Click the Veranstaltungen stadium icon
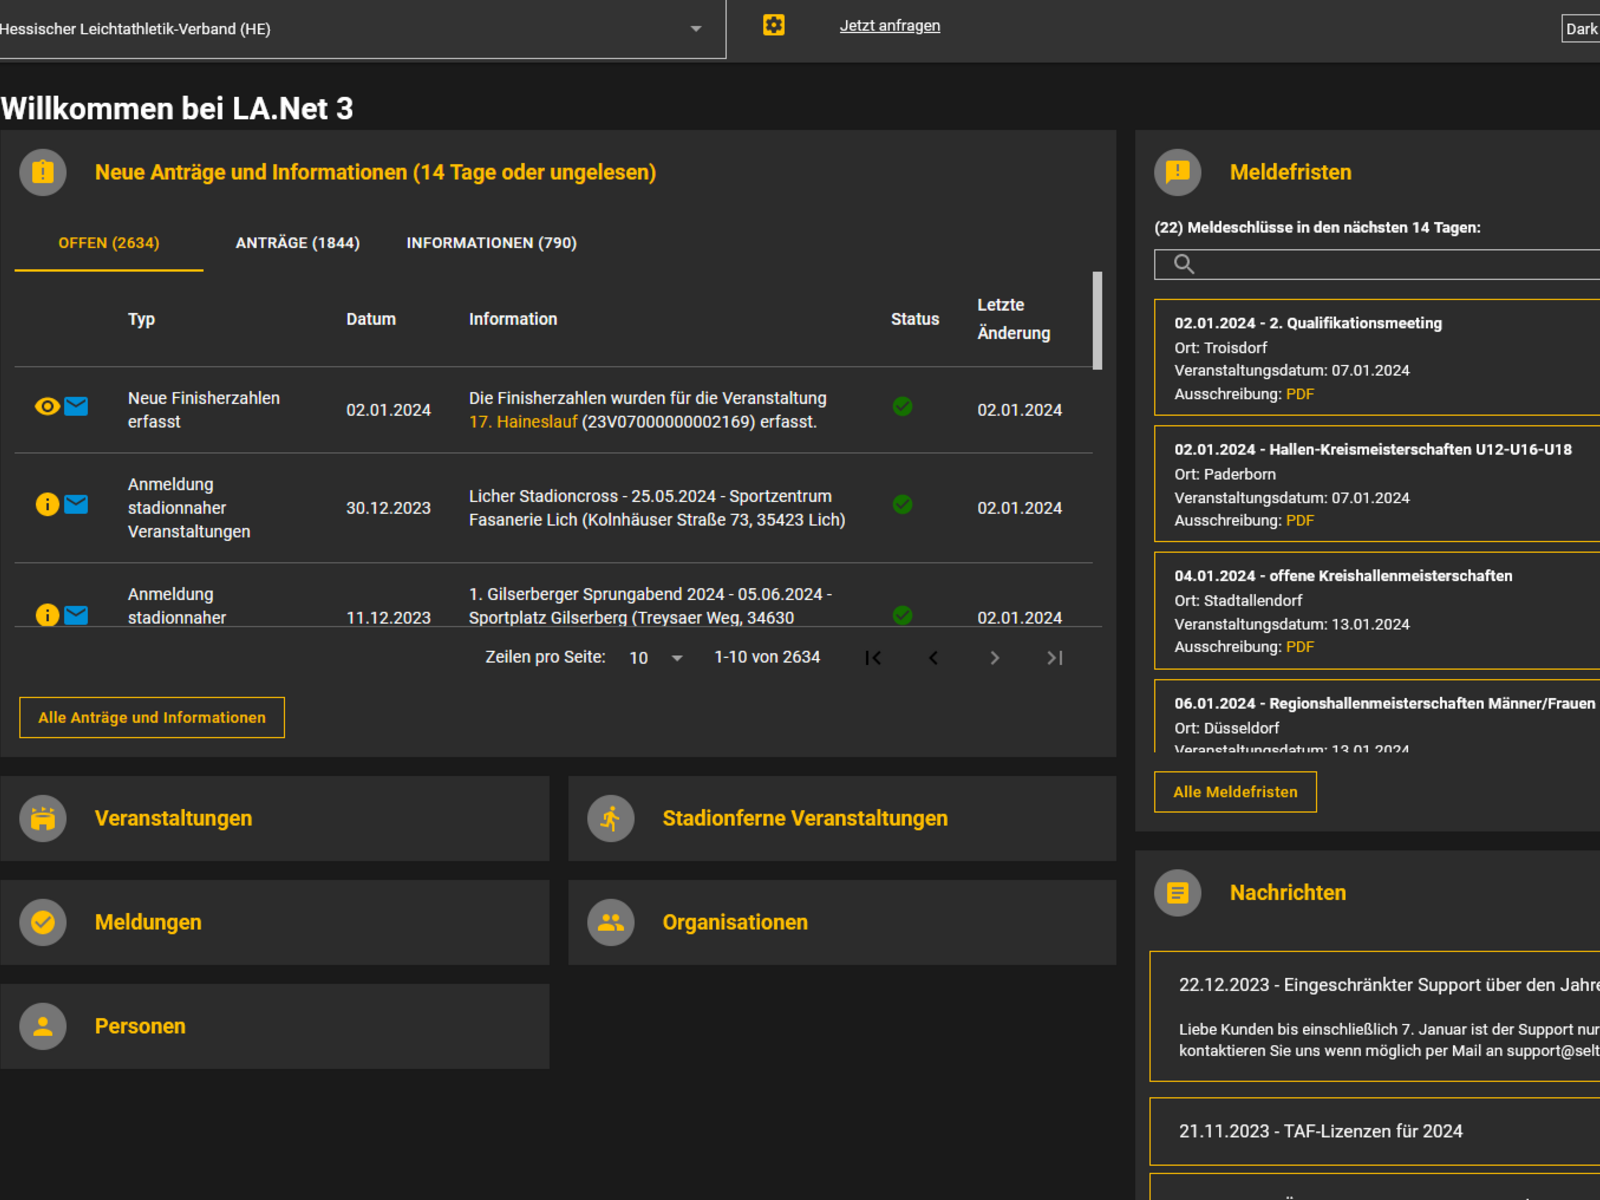 pos(43,818)
